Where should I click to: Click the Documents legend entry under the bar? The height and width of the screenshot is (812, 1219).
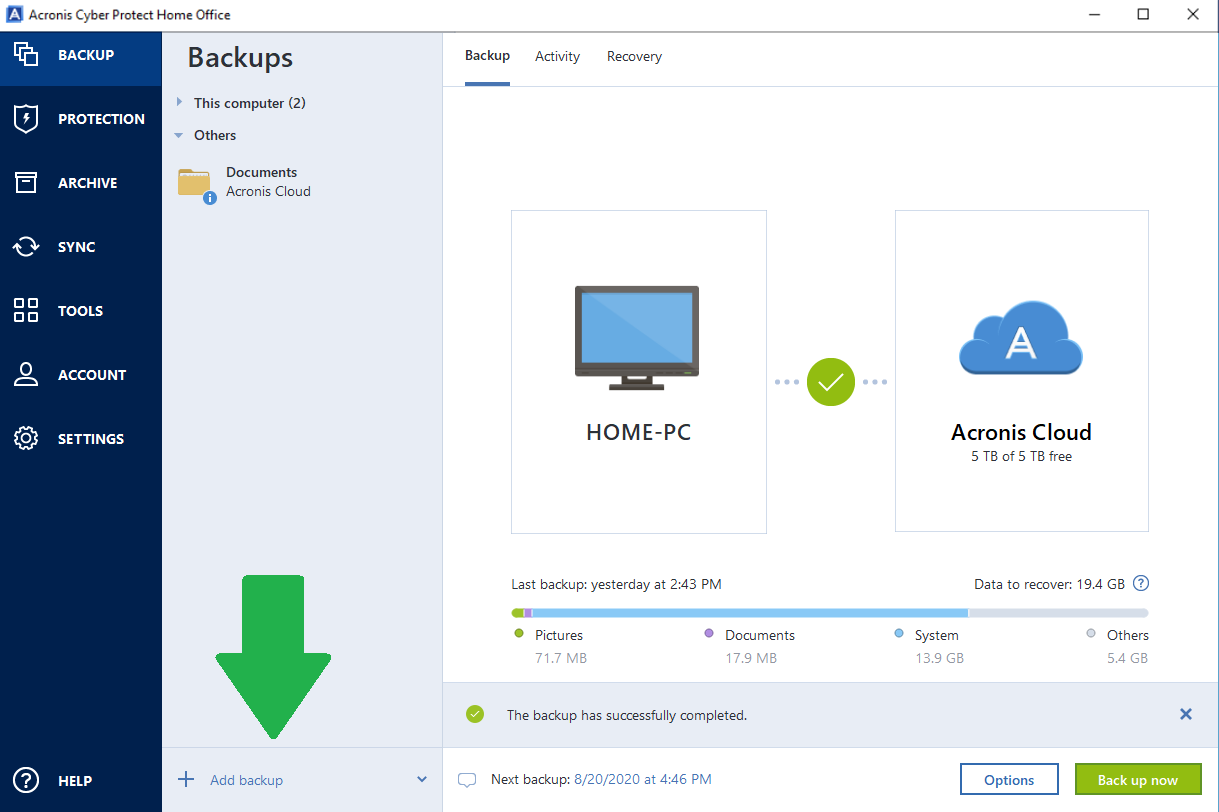[760, 635]
